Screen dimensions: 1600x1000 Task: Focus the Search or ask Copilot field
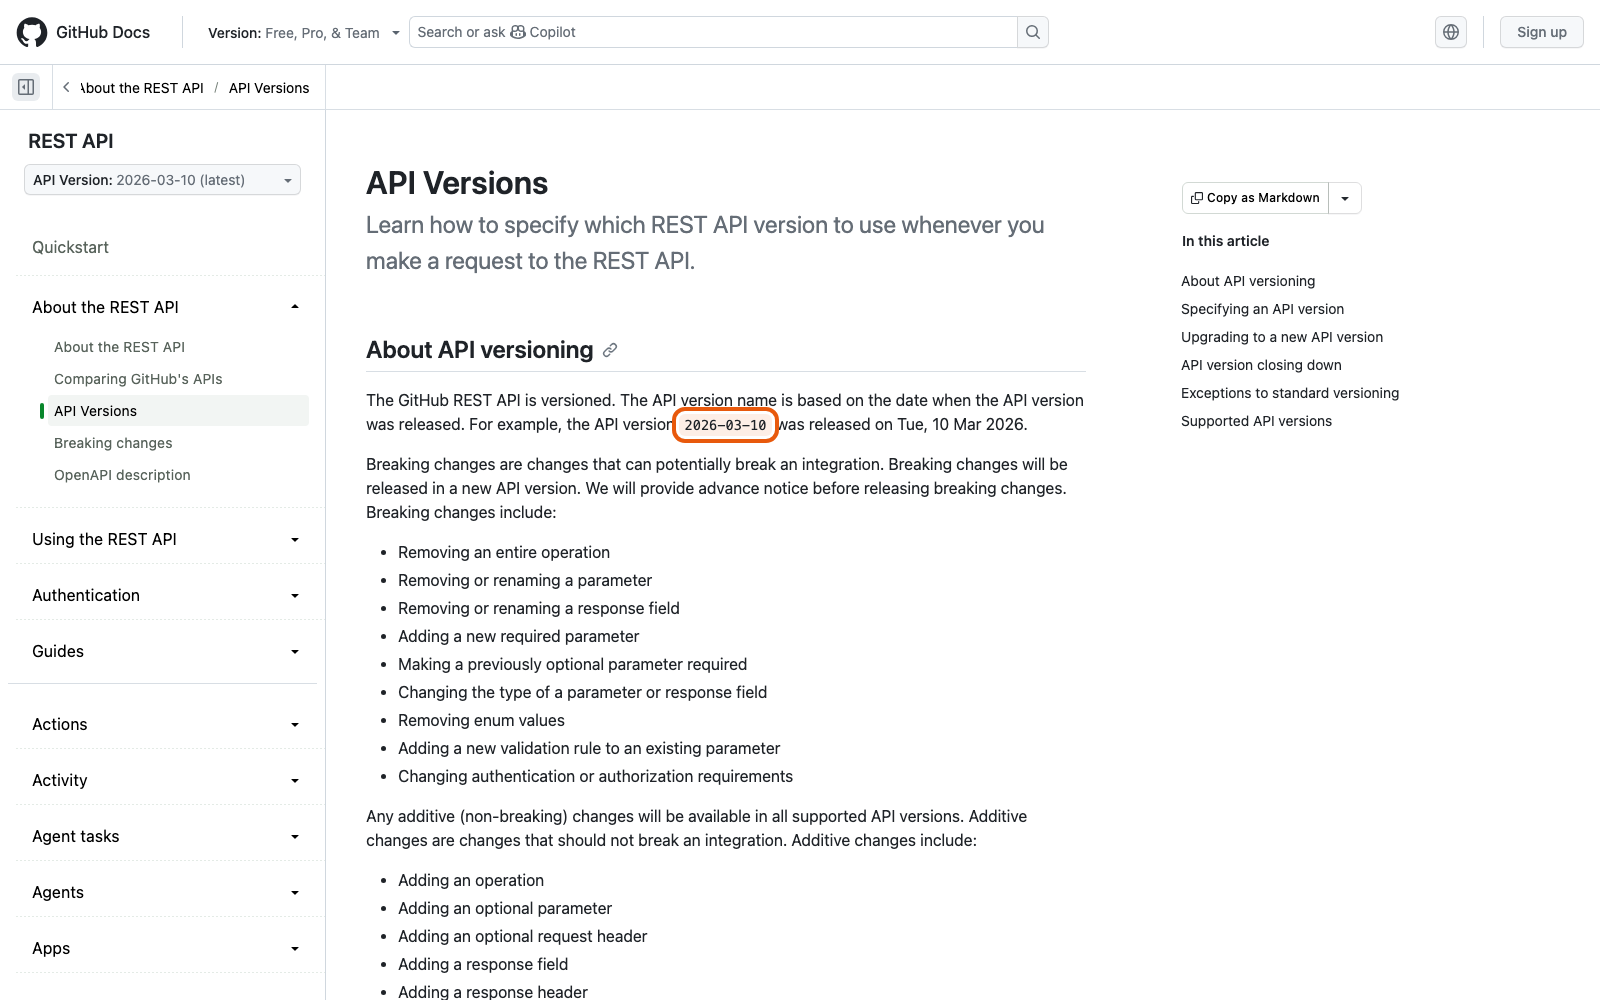point(713,32)
